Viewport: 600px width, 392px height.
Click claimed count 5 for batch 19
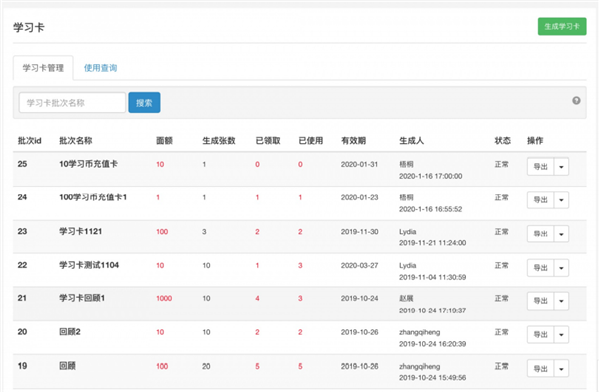[257, 366]
